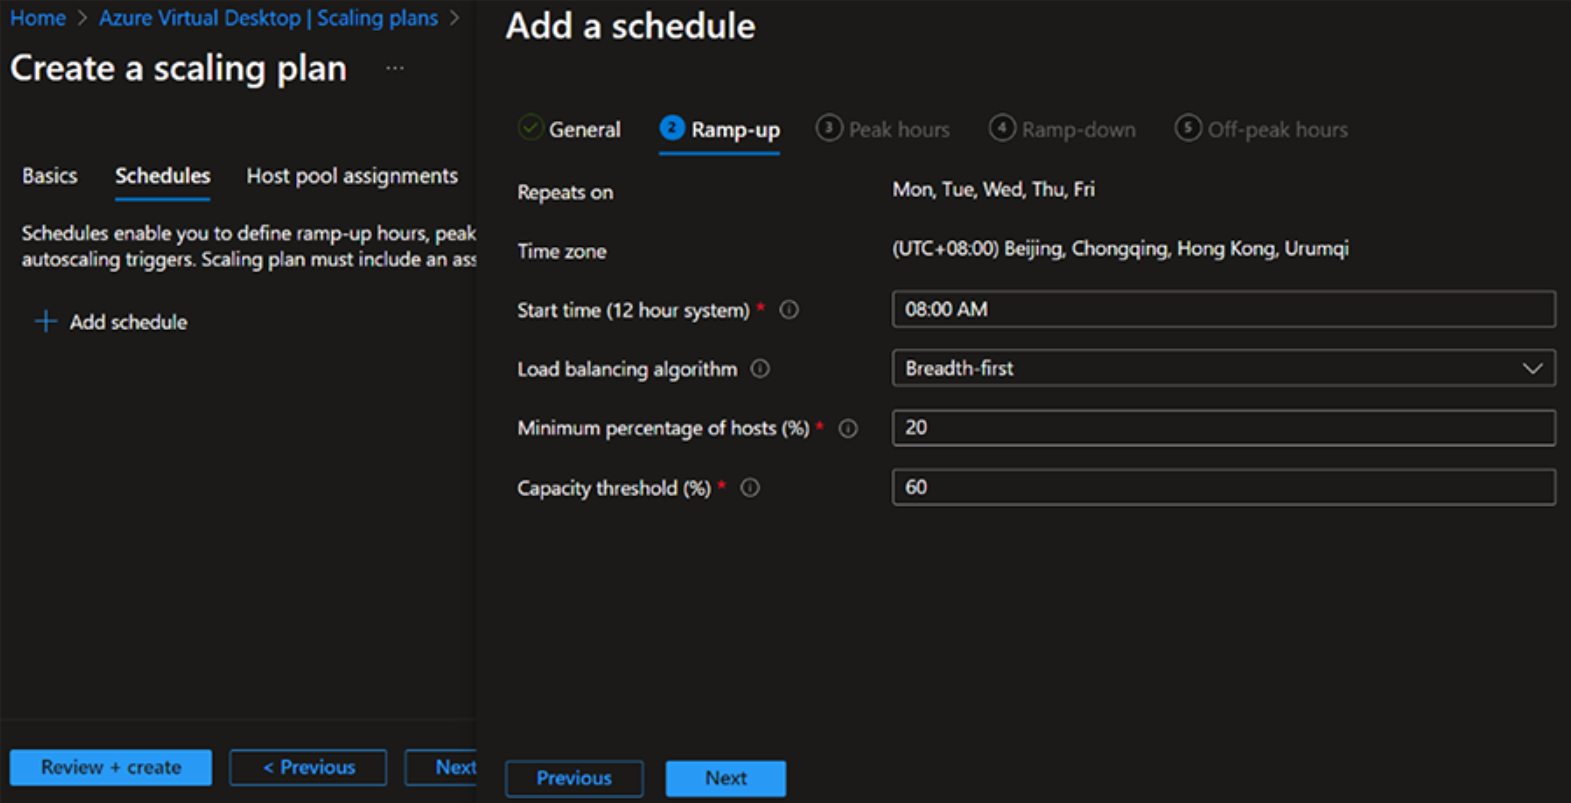This screenshot has width=1571, height=803.
Task: Click info icon for Minimum percentage of hosts
Action: point(848,429)
